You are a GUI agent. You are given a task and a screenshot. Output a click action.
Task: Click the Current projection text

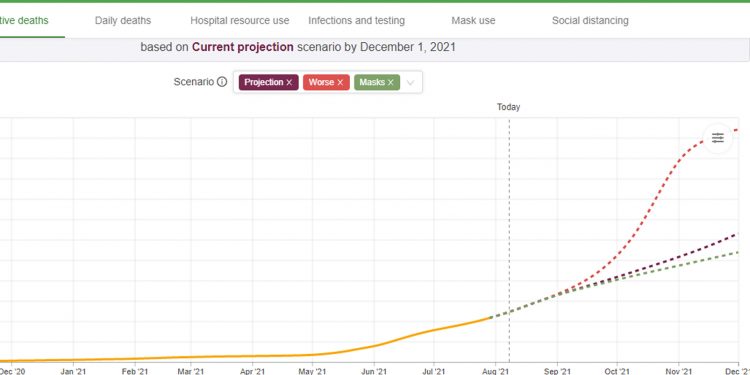coord(243,47)
